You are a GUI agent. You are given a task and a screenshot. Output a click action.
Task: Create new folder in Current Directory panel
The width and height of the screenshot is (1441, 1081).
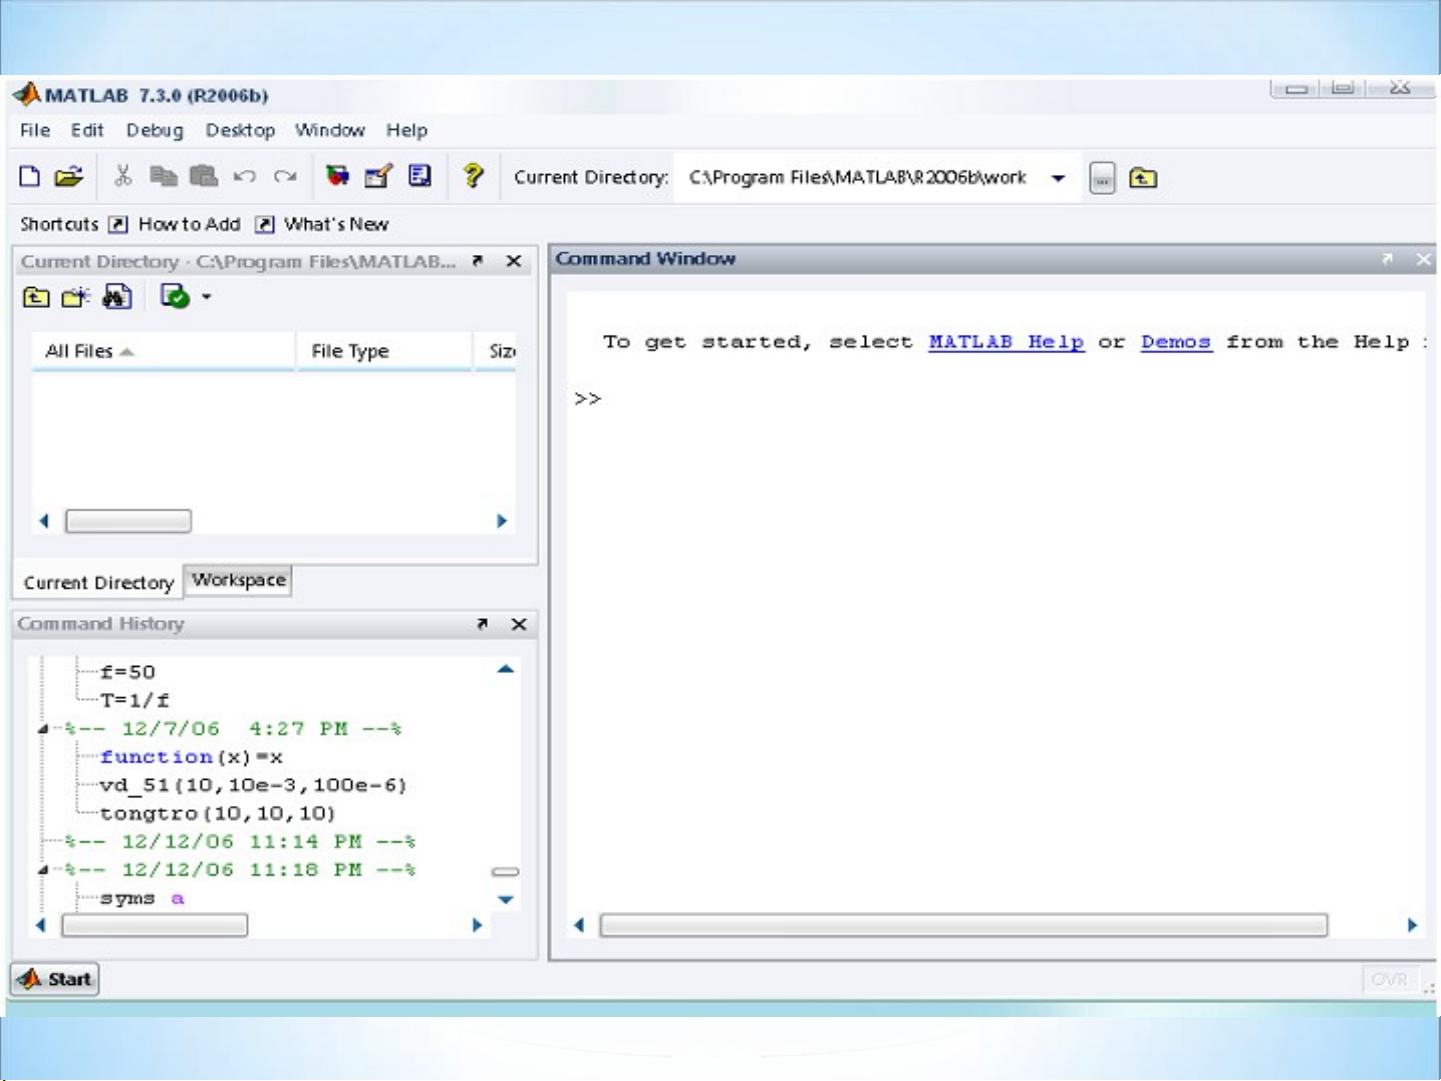tap(76, 297)
